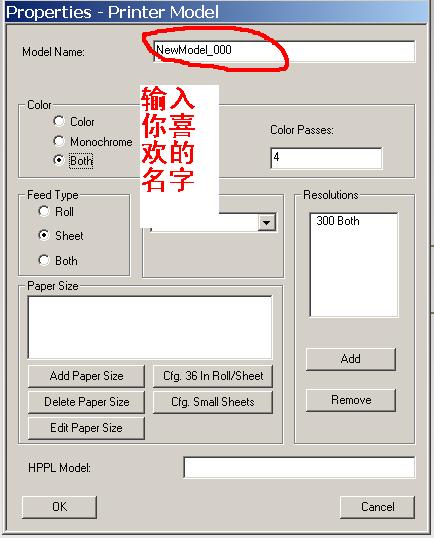Cancel the Printer Model dialog
The image size is (434, 538).
377,507
